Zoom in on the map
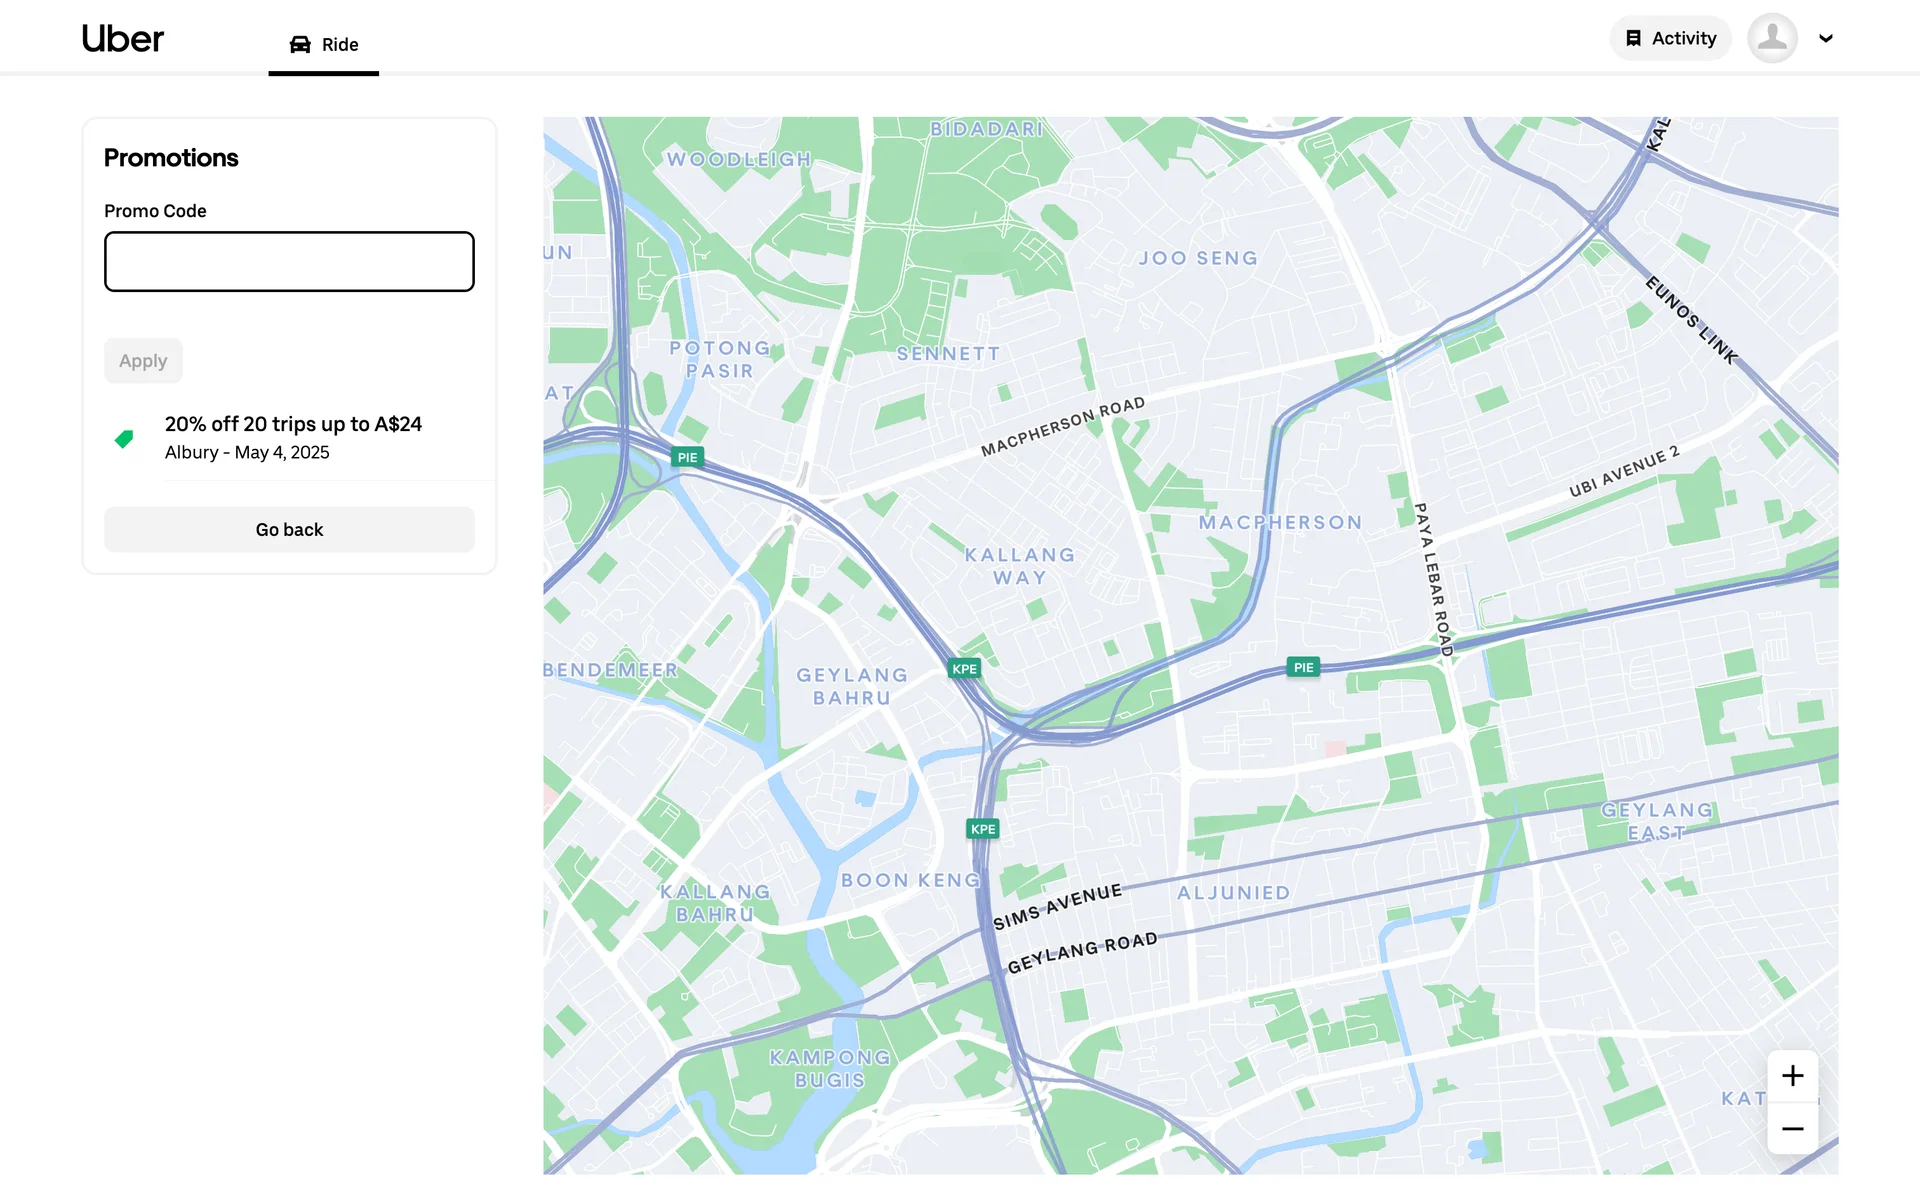Image resolution: width=1920 pixels, height=1200 pixels. pyautogui.click(x=1792, y=1076)
